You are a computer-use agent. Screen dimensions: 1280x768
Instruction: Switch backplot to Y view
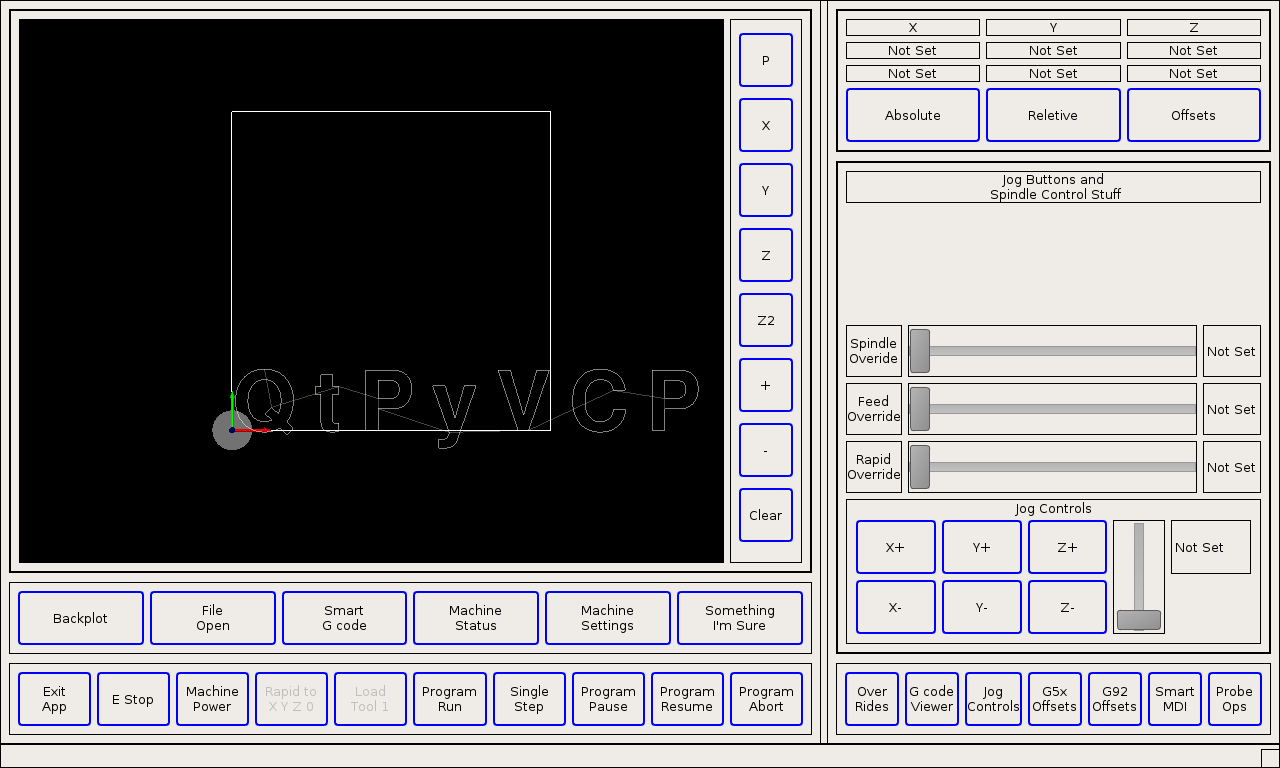766,190
